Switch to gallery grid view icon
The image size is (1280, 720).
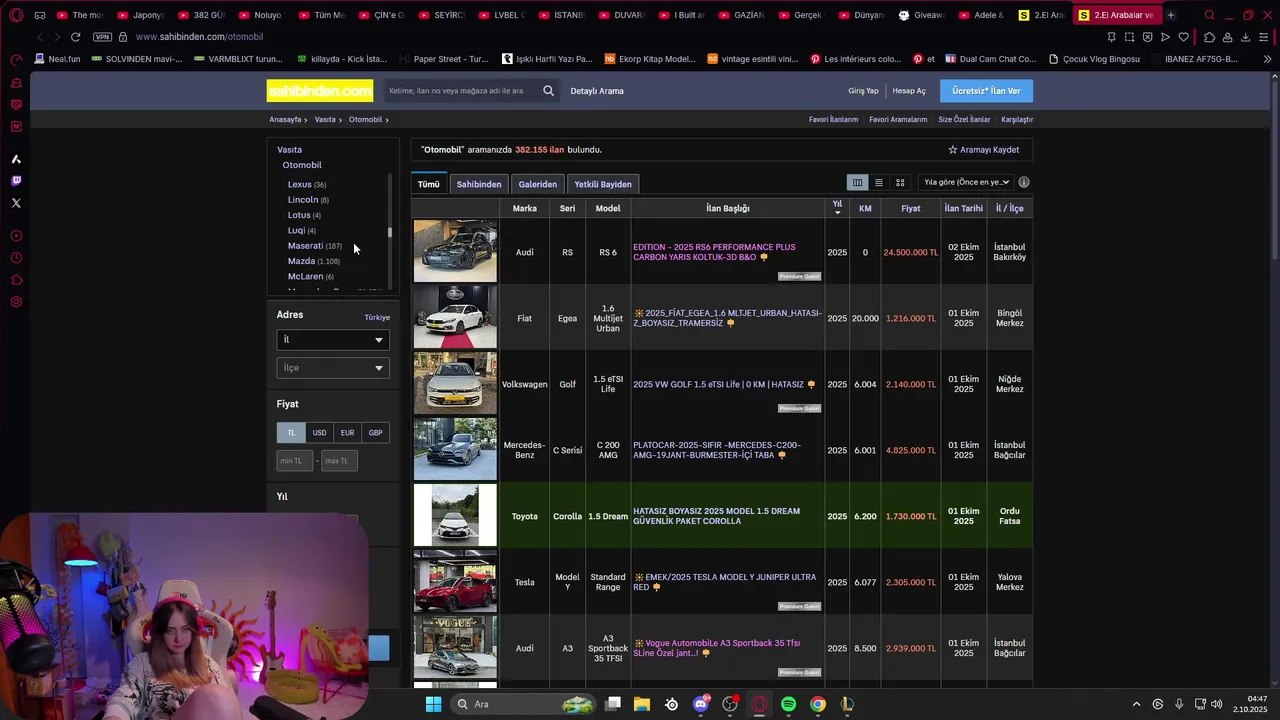coord(900,182)
